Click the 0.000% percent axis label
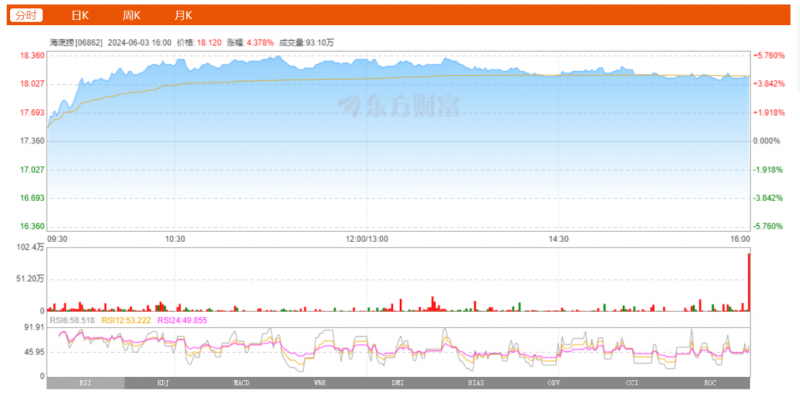800x397 pixels. coord(767,141)
